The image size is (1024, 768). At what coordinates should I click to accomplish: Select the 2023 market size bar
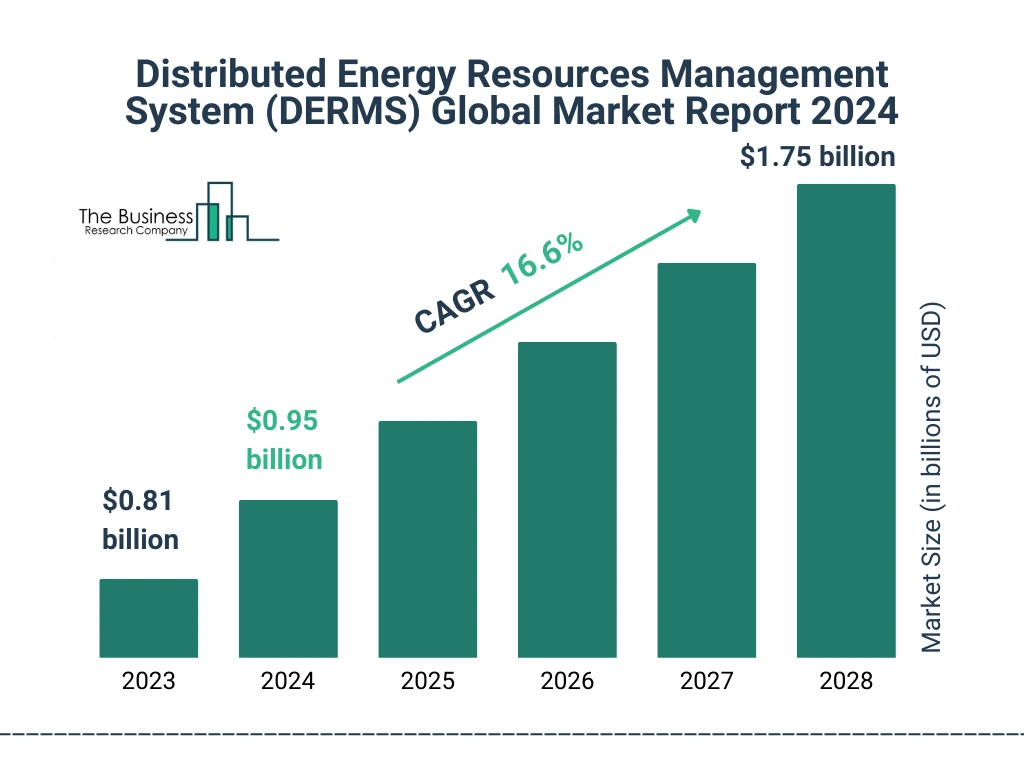(x=148, y=618)
